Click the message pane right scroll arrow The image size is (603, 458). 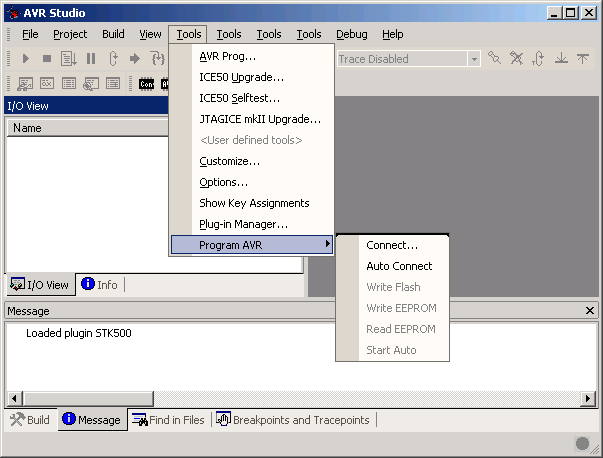[588, 398]
